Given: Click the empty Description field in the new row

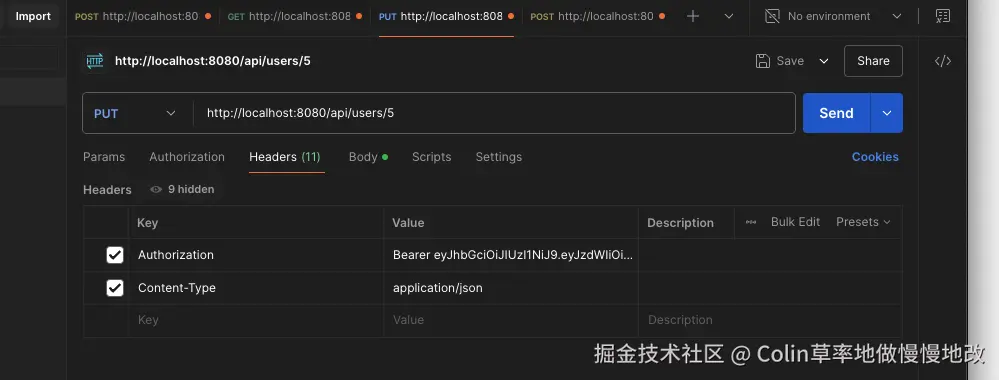Looking at the screenshot, I should 770,321.
